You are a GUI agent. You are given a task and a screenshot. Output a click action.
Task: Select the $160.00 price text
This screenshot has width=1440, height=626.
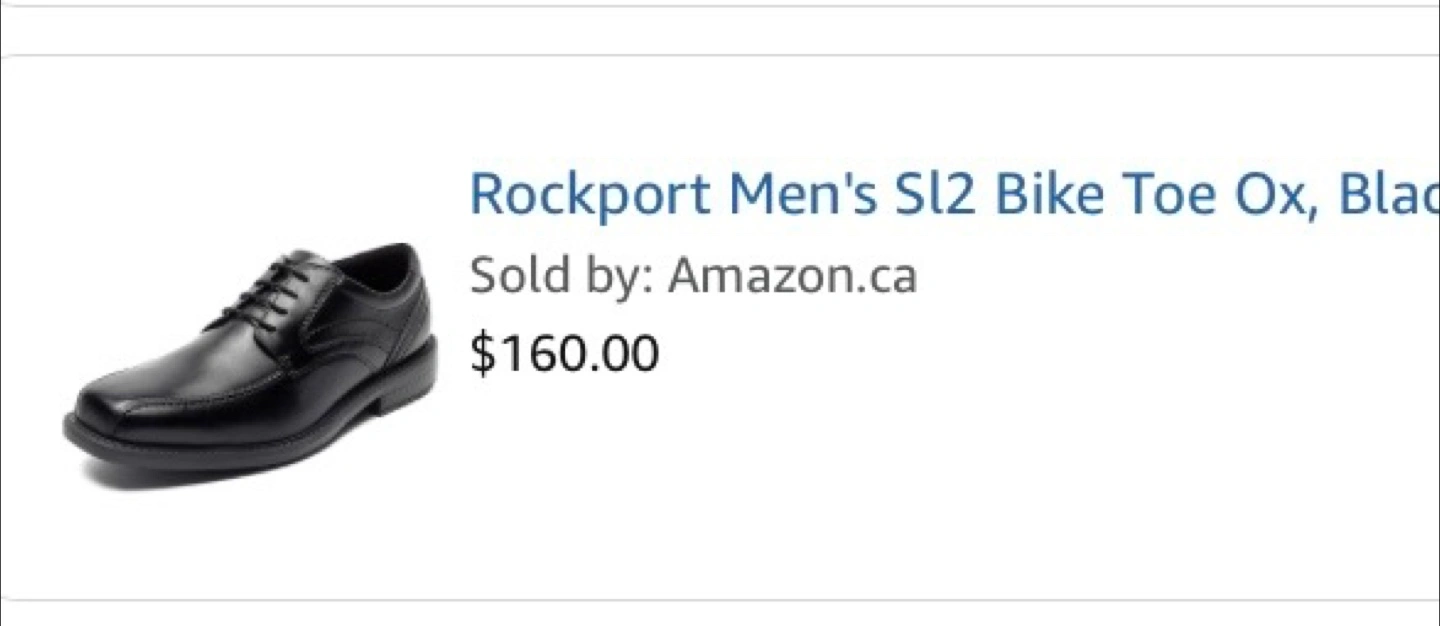pyautogui.click(x=565, y=353)
